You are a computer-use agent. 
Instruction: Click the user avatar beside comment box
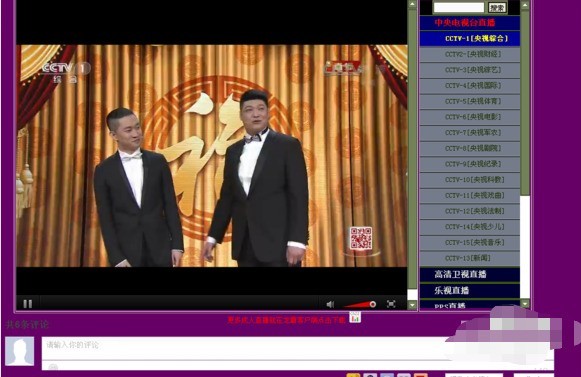[x=20, y=351]
